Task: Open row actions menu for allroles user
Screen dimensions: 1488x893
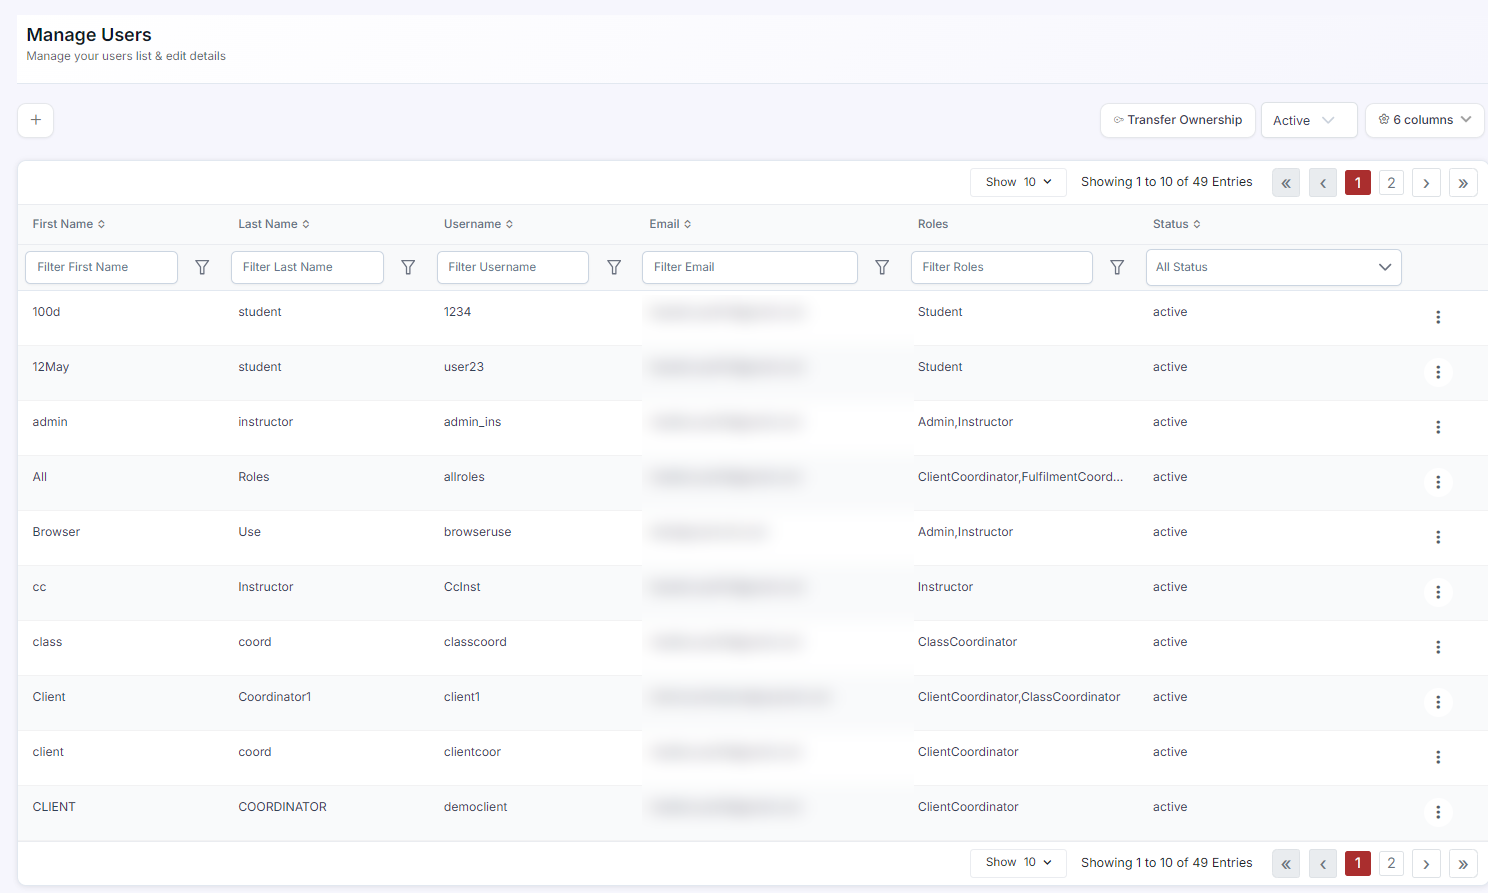Action: (1438, 482)
